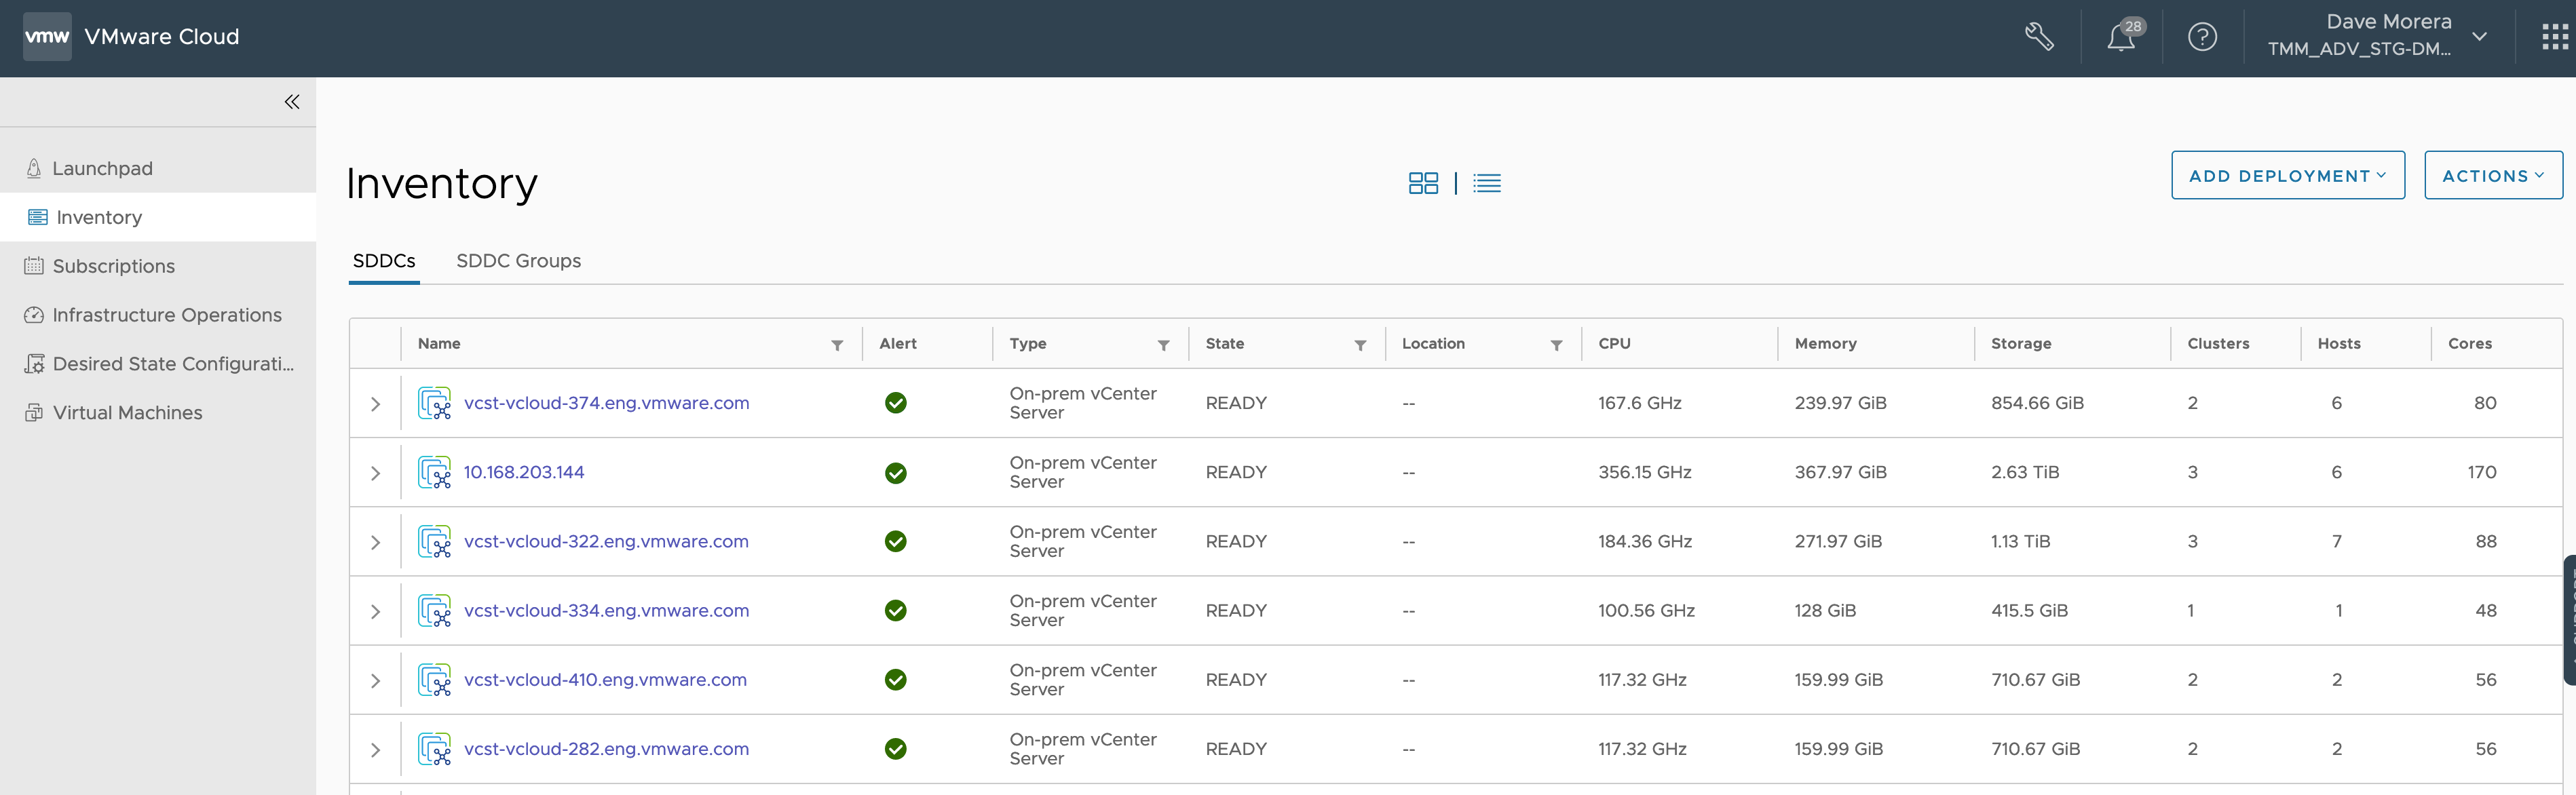Open the Actions dropdown menu

[x=2492, y=176]
